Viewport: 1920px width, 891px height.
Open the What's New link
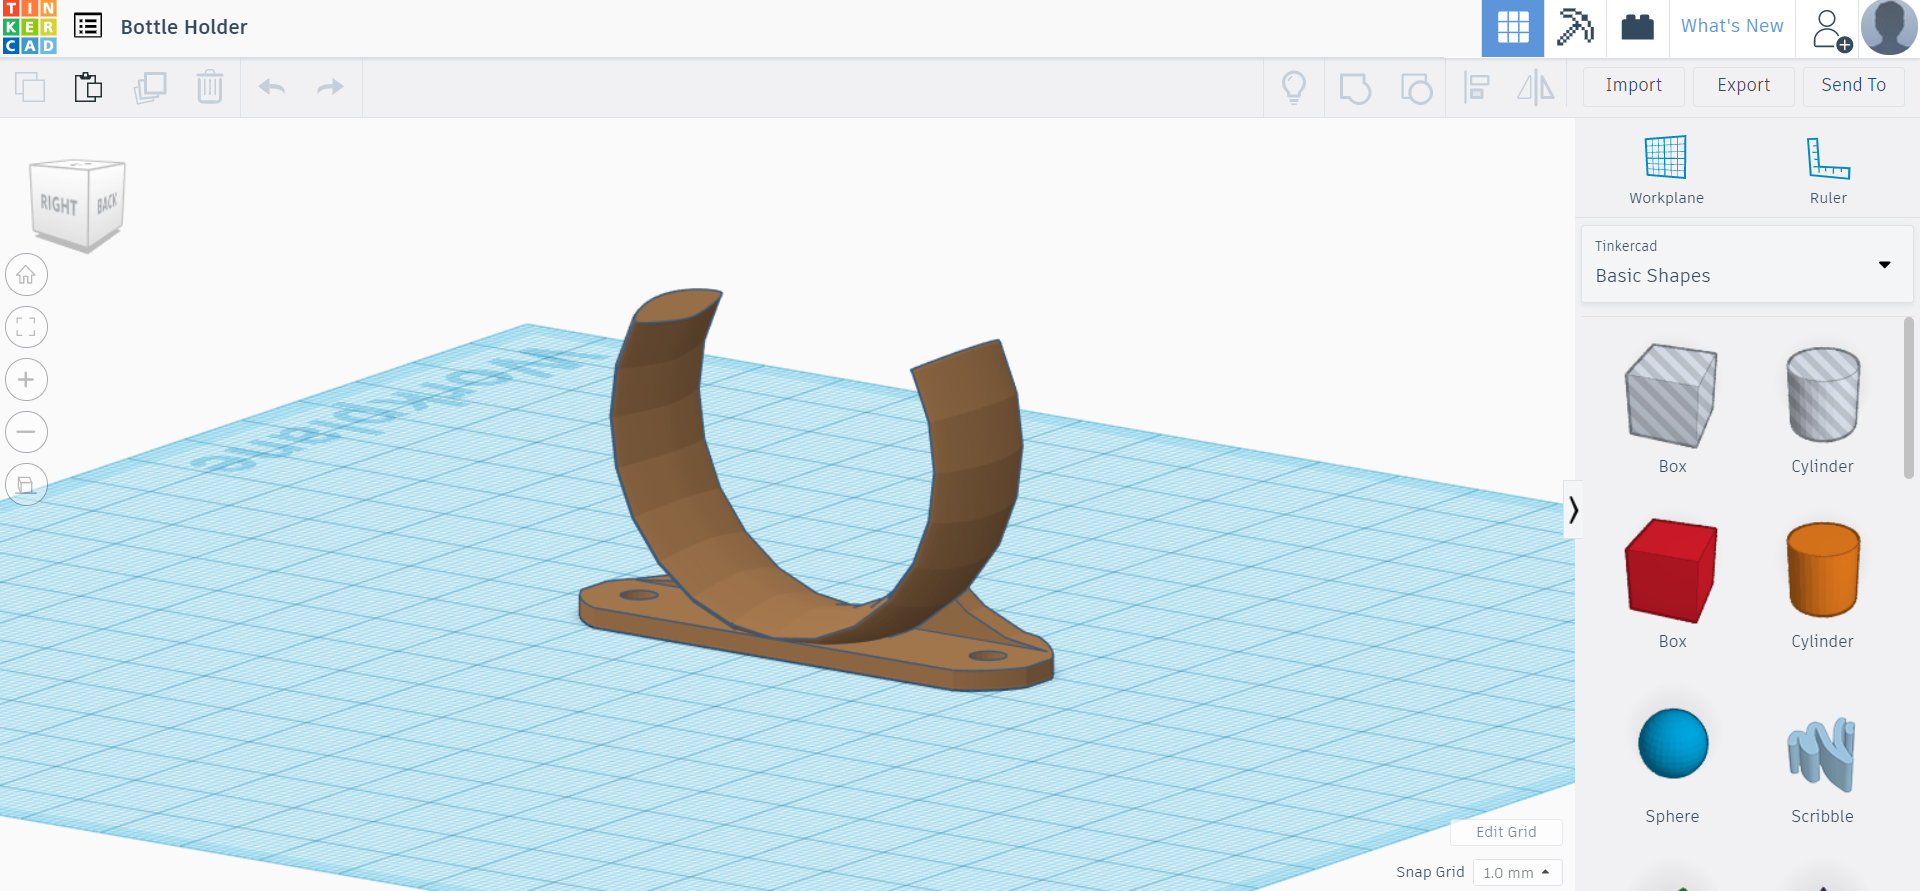[1732, 26]
